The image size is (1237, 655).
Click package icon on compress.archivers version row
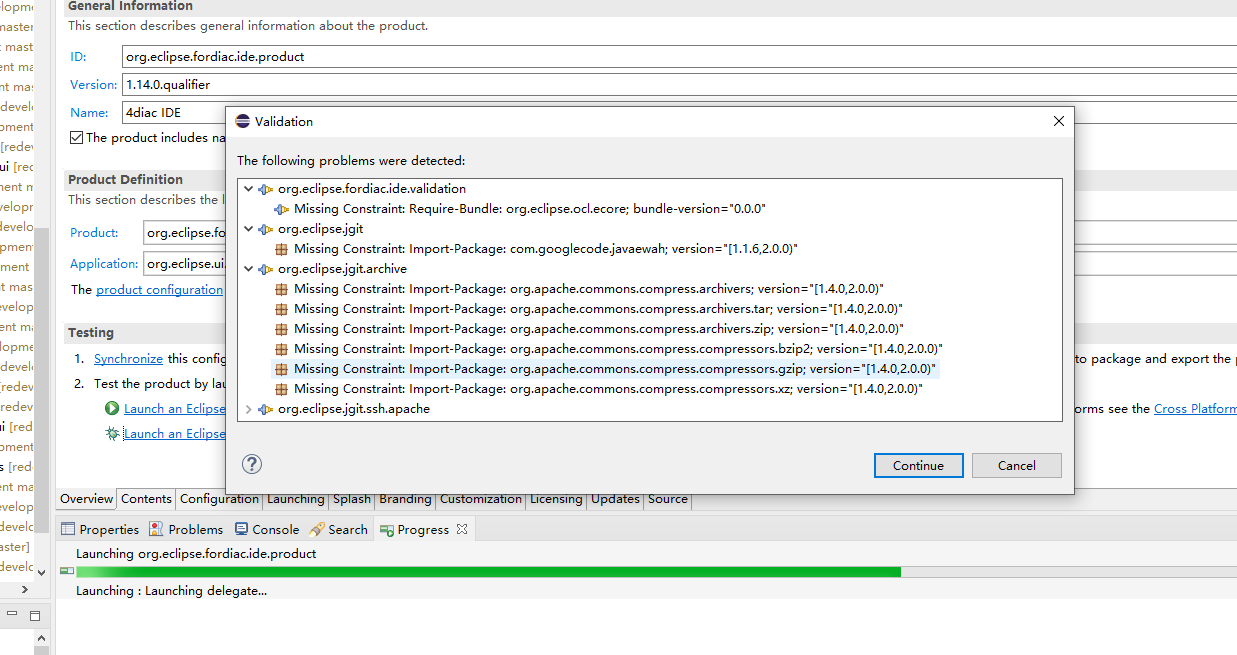[x=282, y=289]
